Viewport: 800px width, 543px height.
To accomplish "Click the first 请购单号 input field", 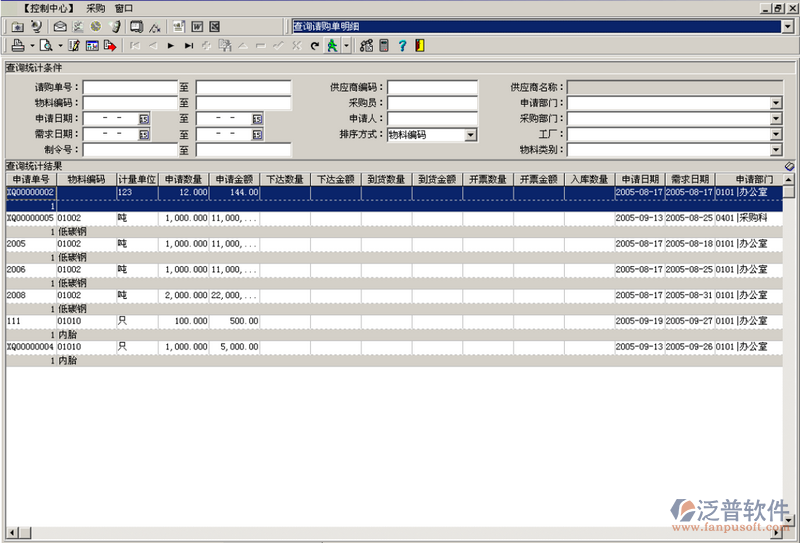I will coord(130,87).
